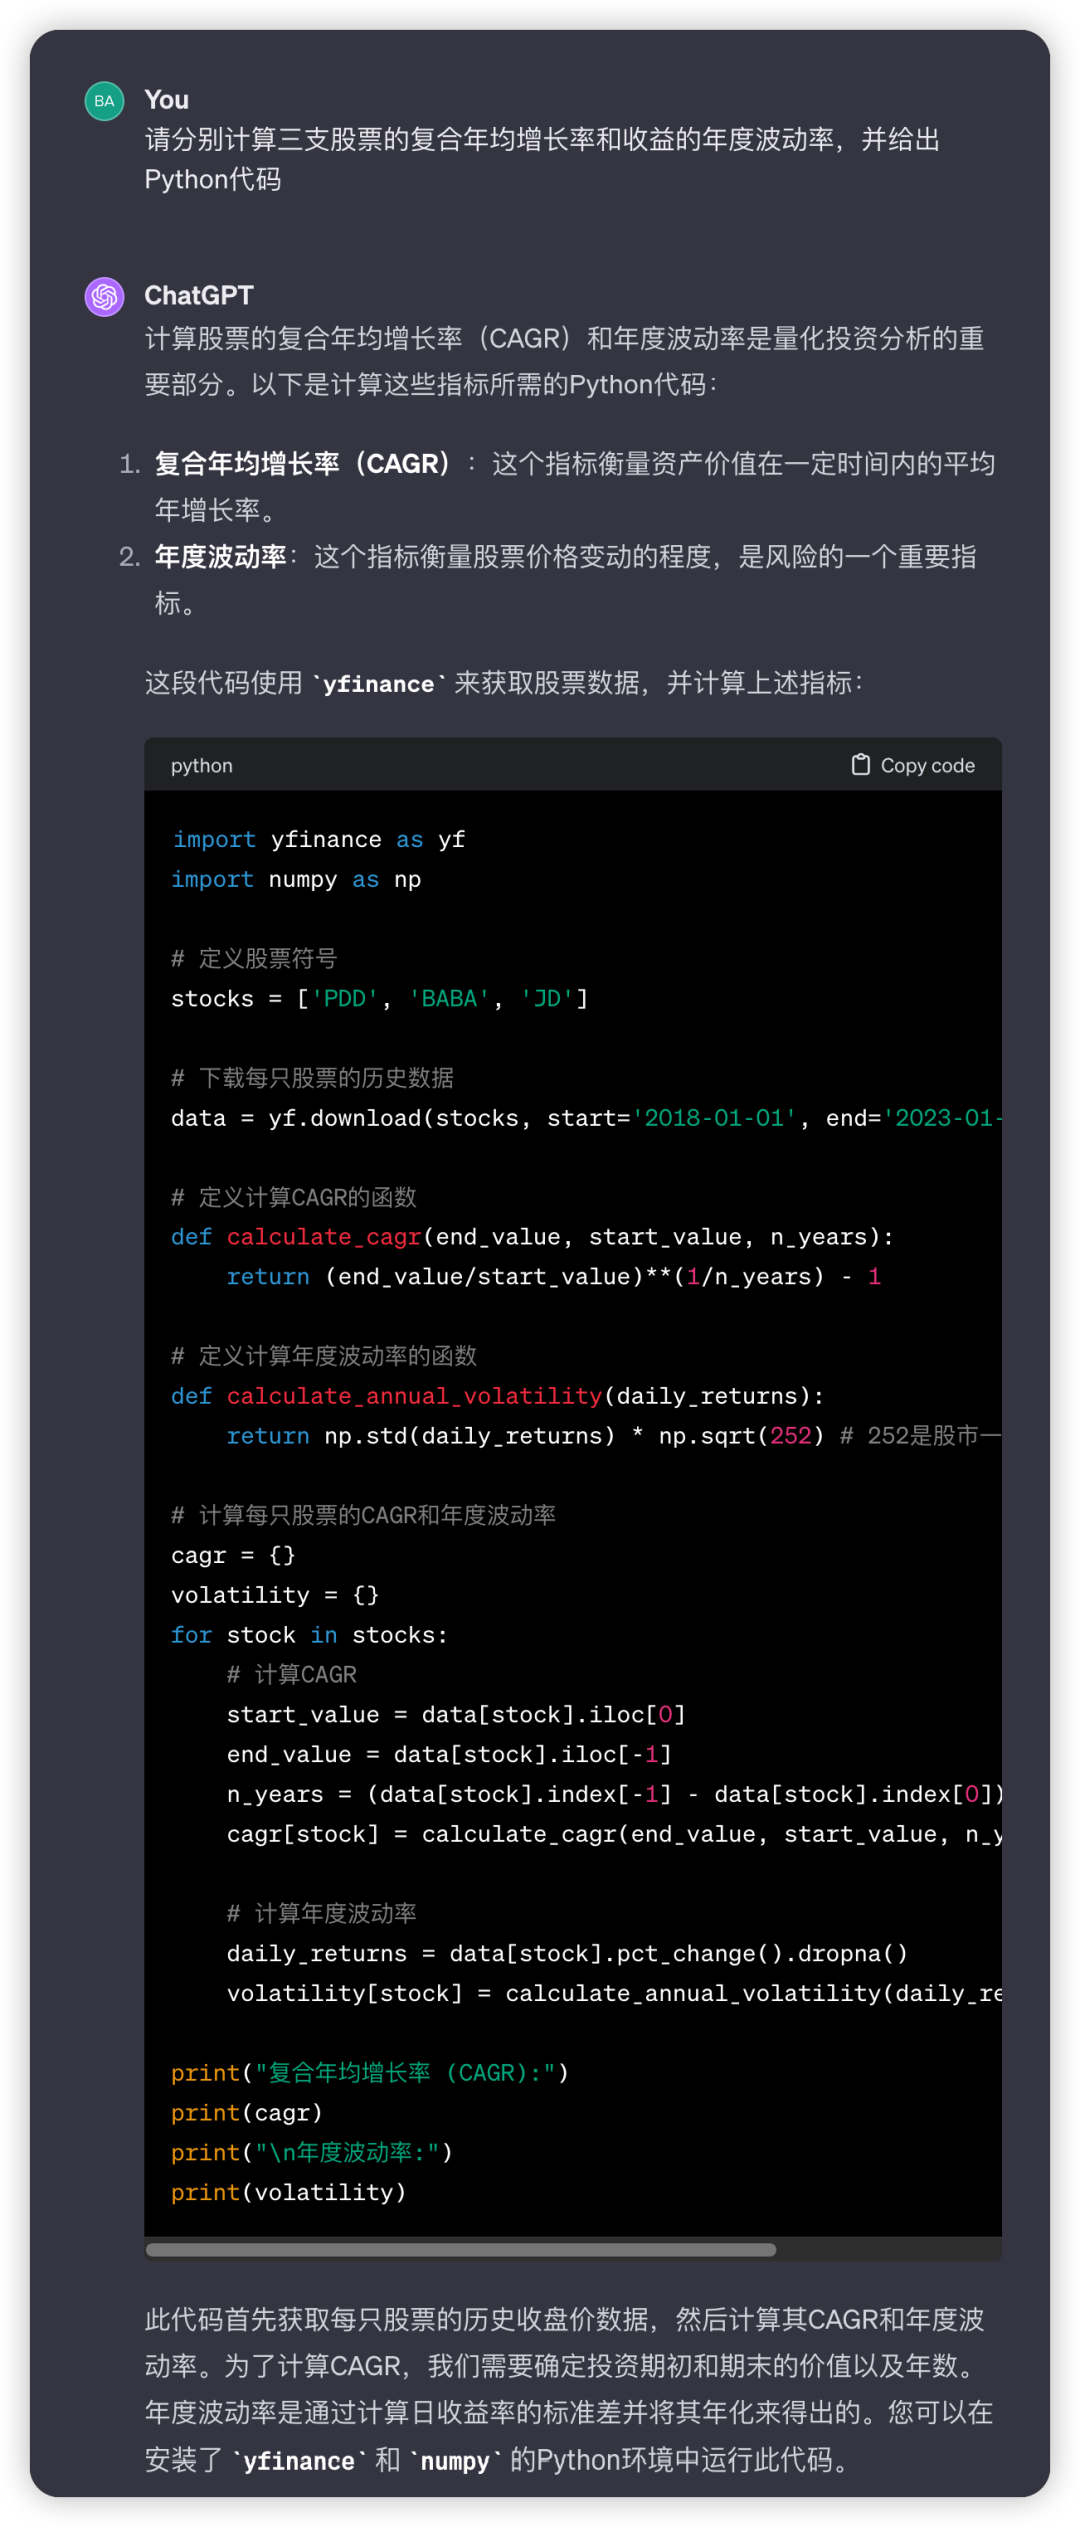The height and width of the screenshot is (2527, 1080).
Task: Click the 'np.std(daily_returns)' return line
Action: click(x=614, y=1437)
